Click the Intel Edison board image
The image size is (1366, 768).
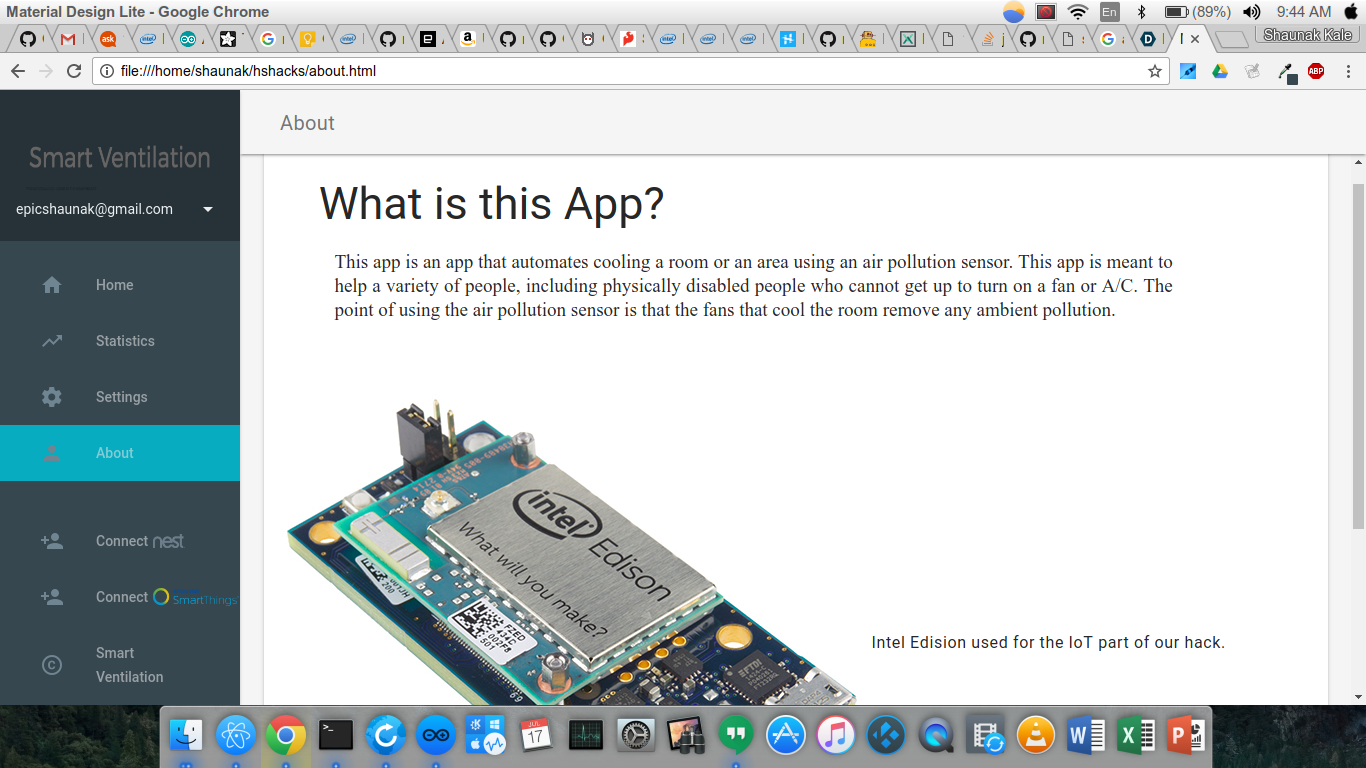[572, 553]
